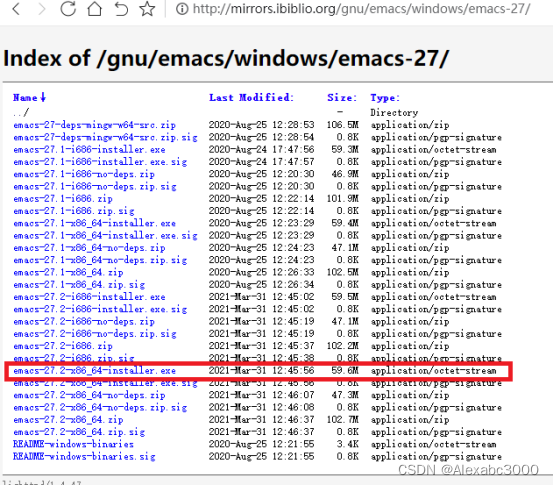This screenshot has height=485, width=554.
Task: Open the README-windows-binaries file
Action: pyautogui.click(x=73, y=444)
